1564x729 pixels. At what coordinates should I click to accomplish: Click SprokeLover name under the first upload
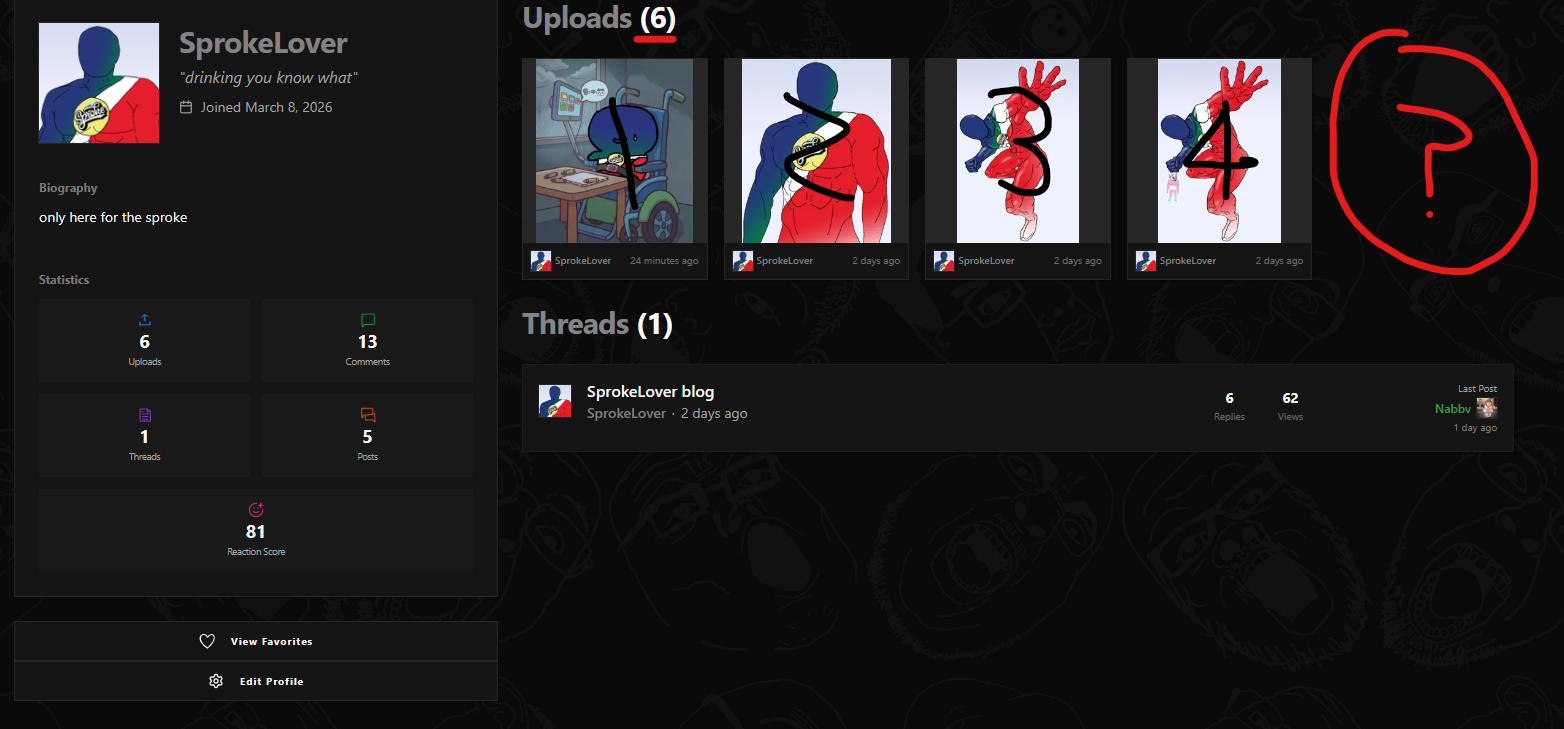(x=583, y=261)
